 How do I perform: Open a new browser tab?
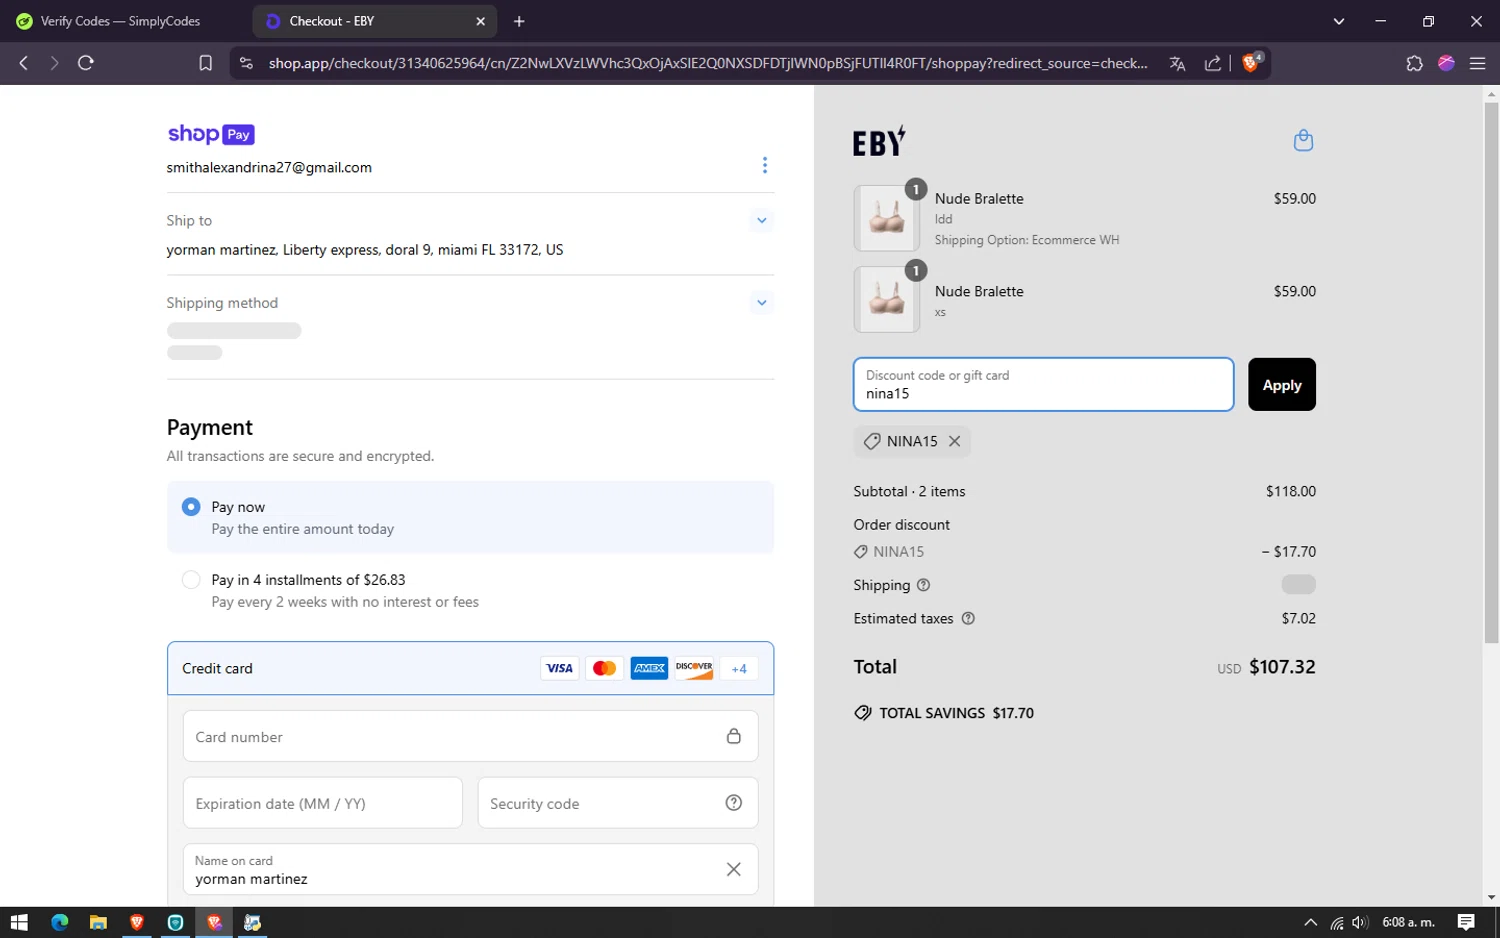519,21
